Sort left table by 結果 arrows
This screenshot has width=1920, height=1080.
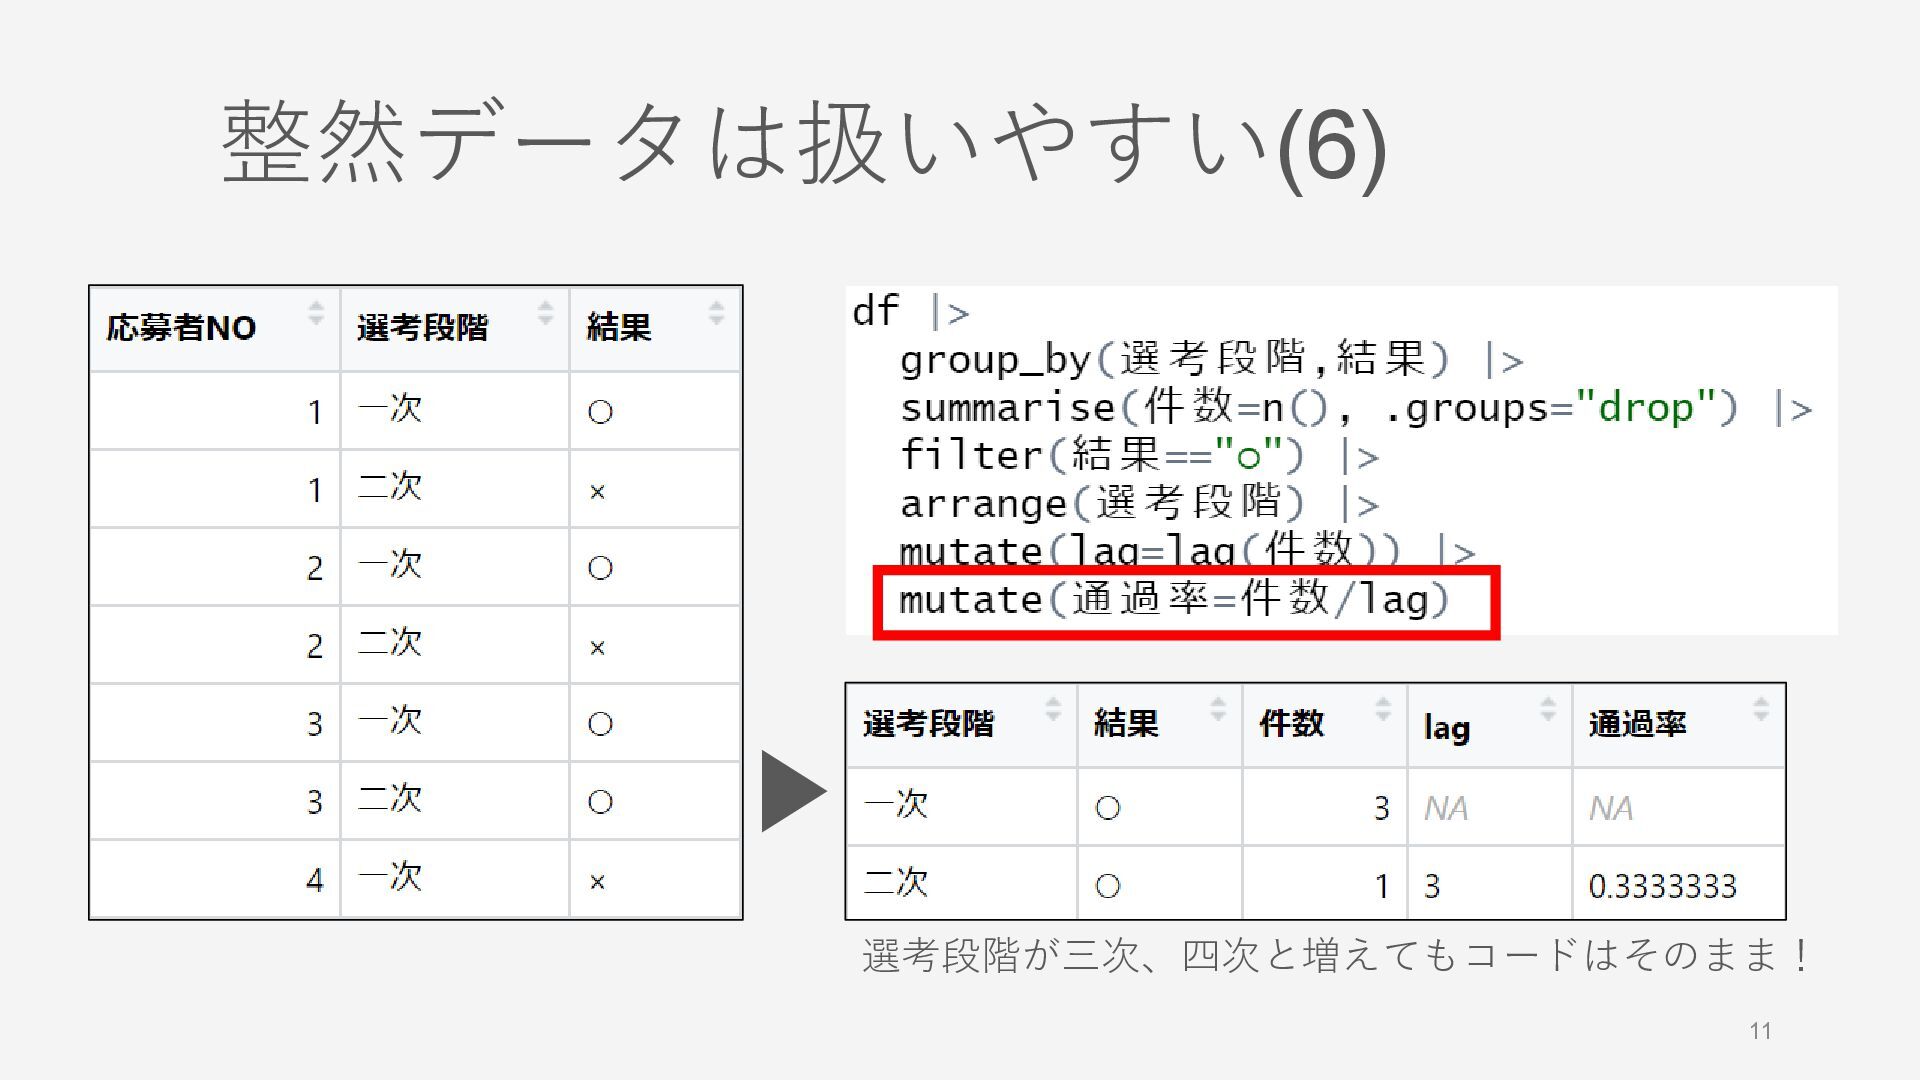tap(716, 313)
